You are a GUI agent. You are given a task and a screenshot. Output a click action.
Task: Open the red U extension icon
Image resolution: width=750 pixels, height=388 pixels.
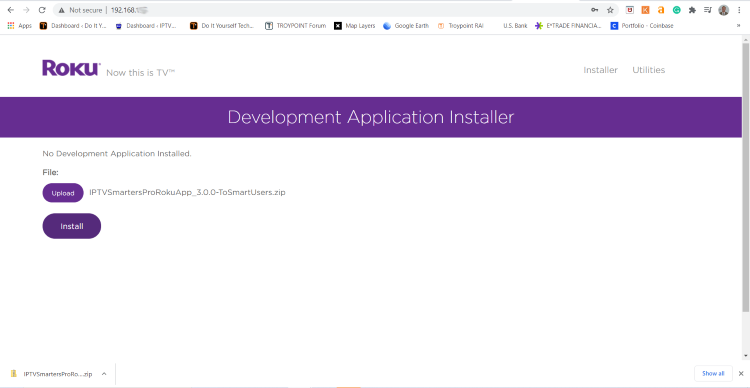pyautogui.click(x=630, y=10)
